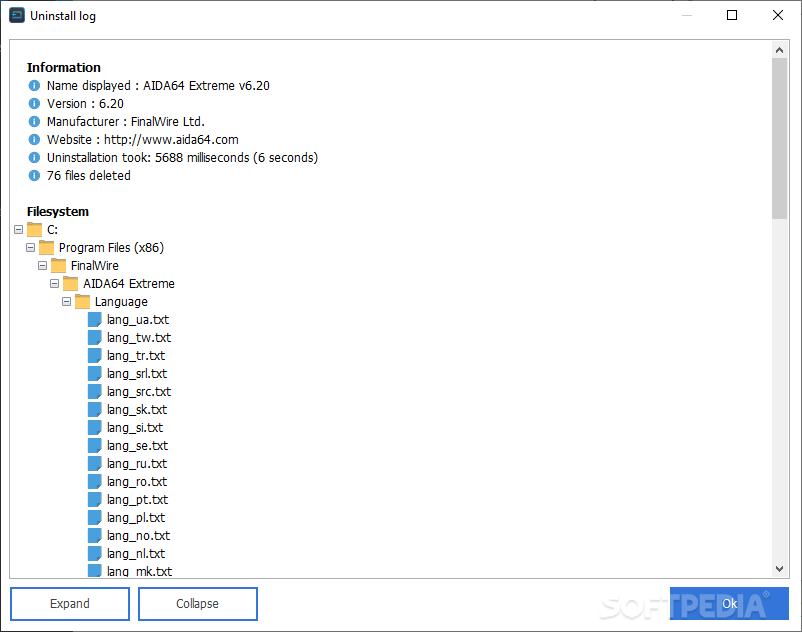Collapse the C: drive tree node
Viewport: 802px width, 633px height.
point(18,230)
